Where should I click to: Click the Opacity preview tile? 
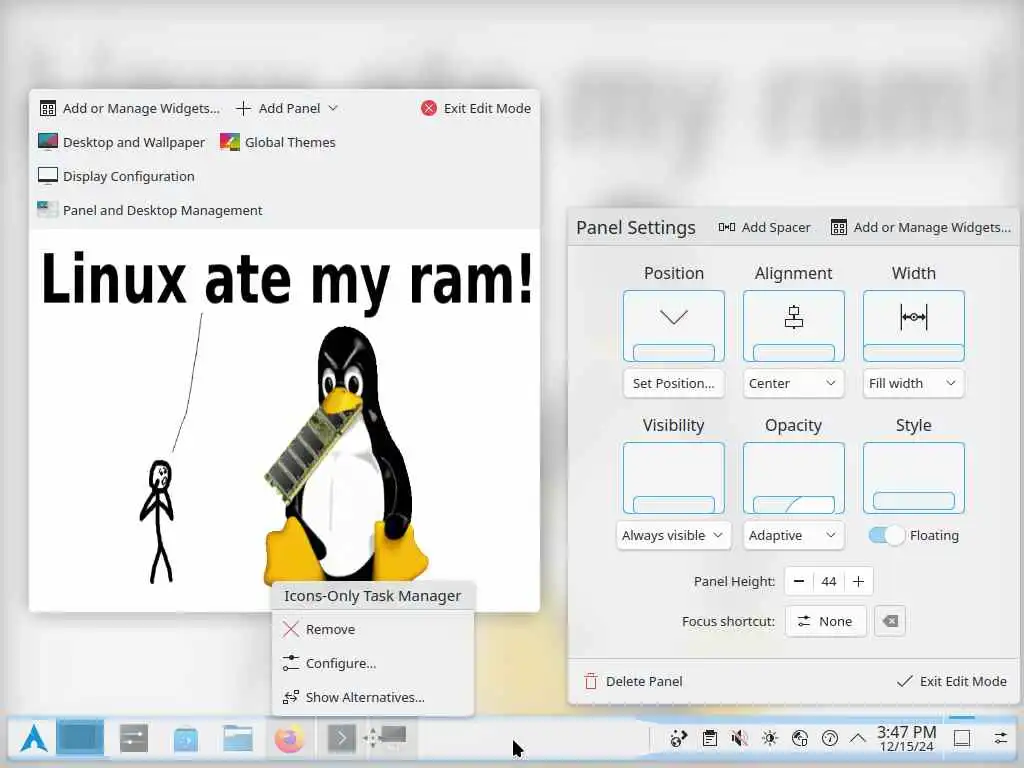pyautogui.click(x=793, y=478)
